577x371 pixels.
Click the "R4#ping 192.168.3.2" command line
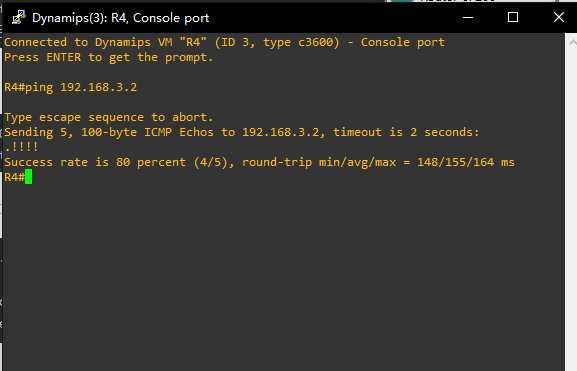tap(71, 87)
